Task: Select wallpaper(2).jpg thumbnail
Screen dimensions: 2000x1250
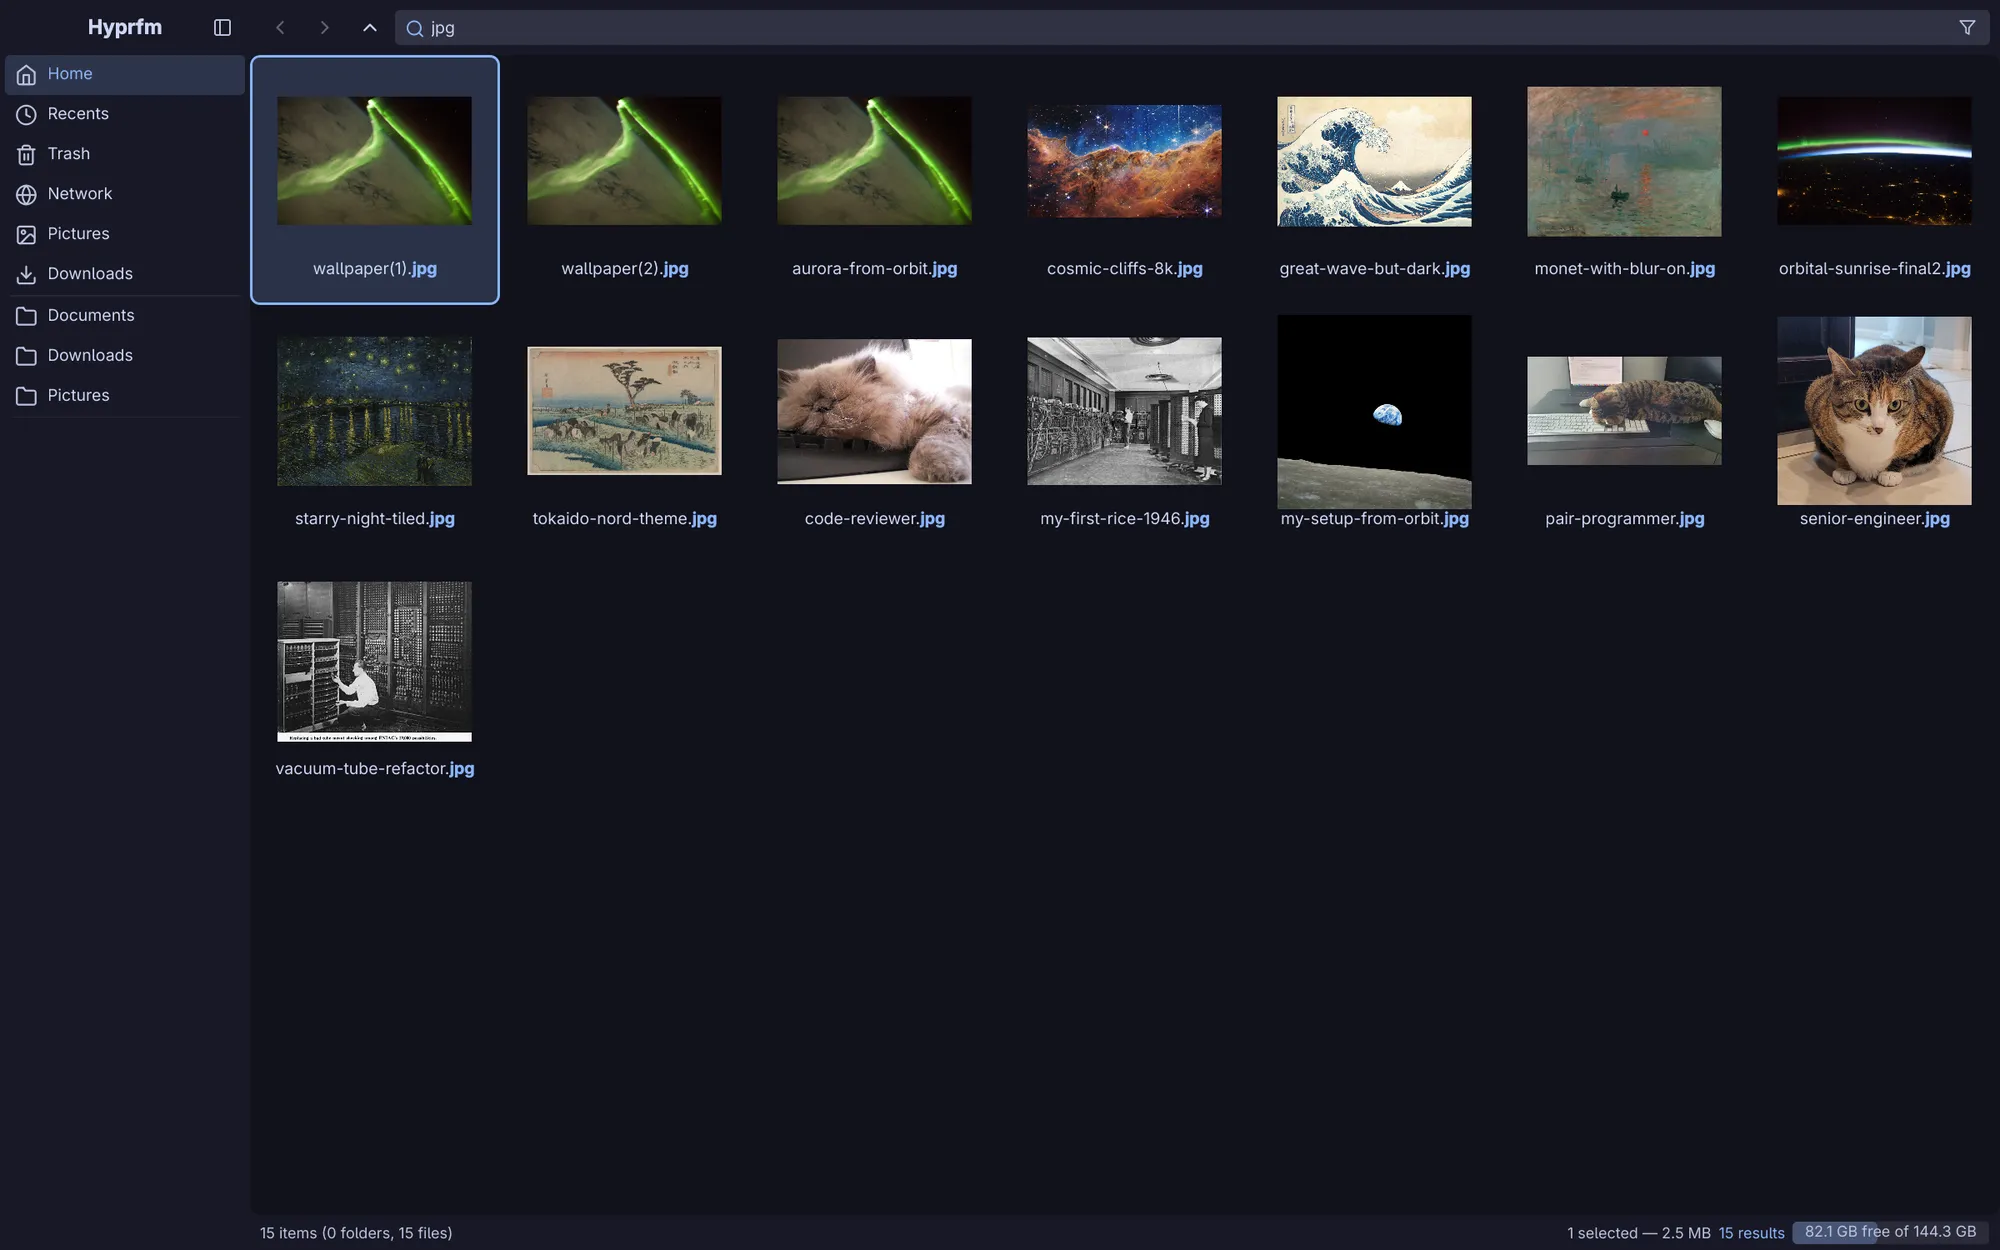Action: click(x=624, y=160)
